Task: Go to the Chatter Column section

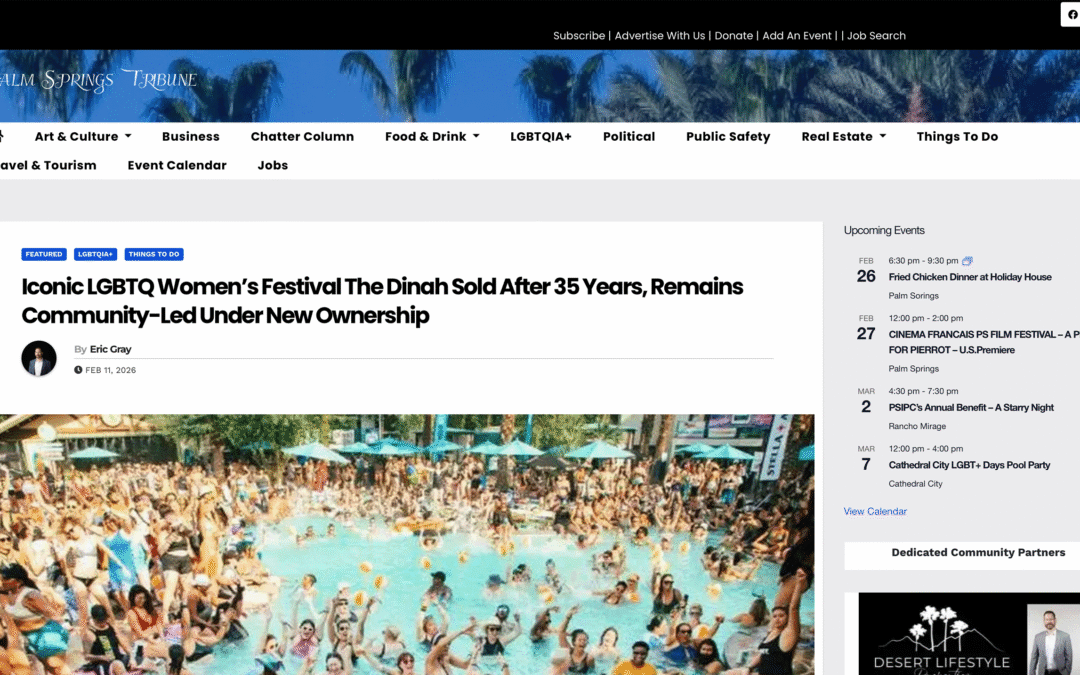Action: pyautogui.click(x=302, y=136)
